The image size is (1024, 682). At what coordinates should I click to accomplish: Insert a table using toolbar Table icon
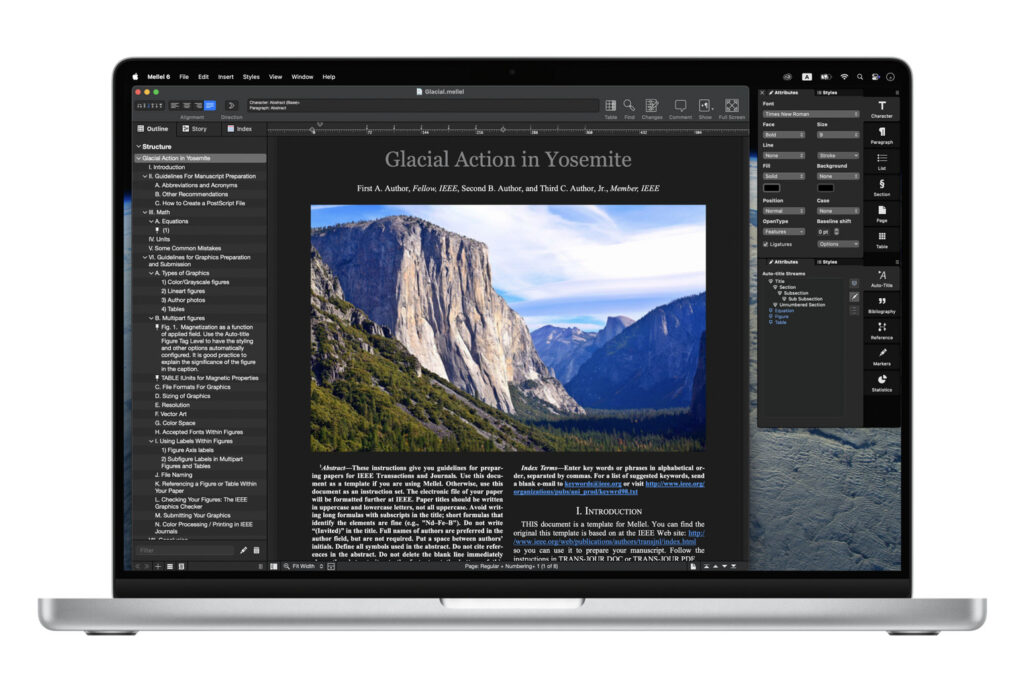(x=610, y=105)
